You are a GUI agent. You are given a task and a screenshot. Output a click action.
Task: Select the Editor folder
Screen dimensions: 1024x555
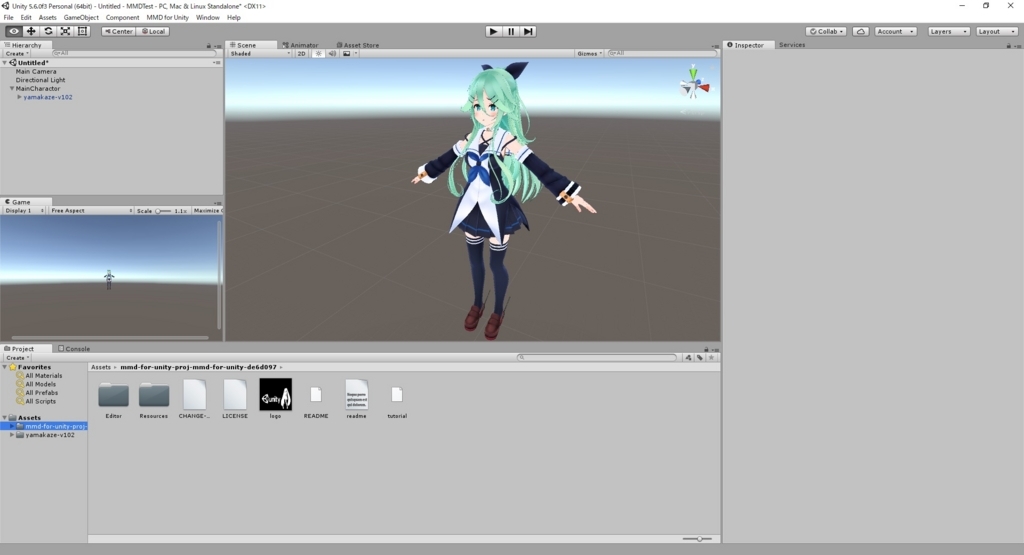click(114, 399)
